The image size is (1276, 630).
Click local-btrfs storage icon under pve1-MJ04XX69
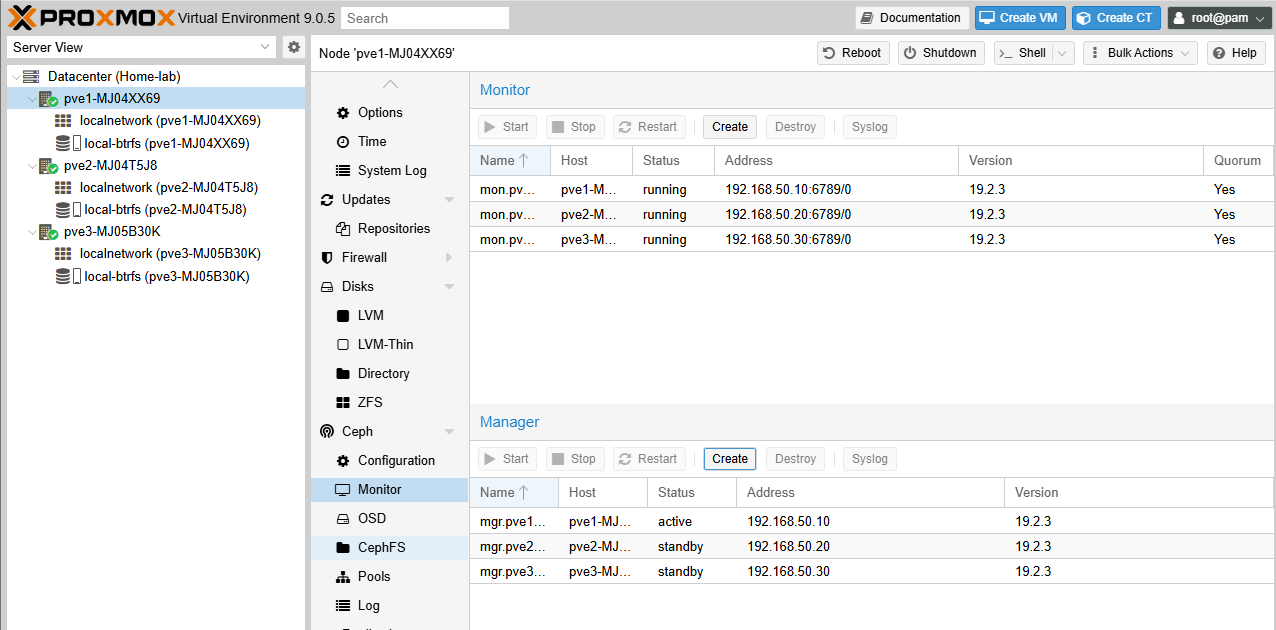(67, 143)
